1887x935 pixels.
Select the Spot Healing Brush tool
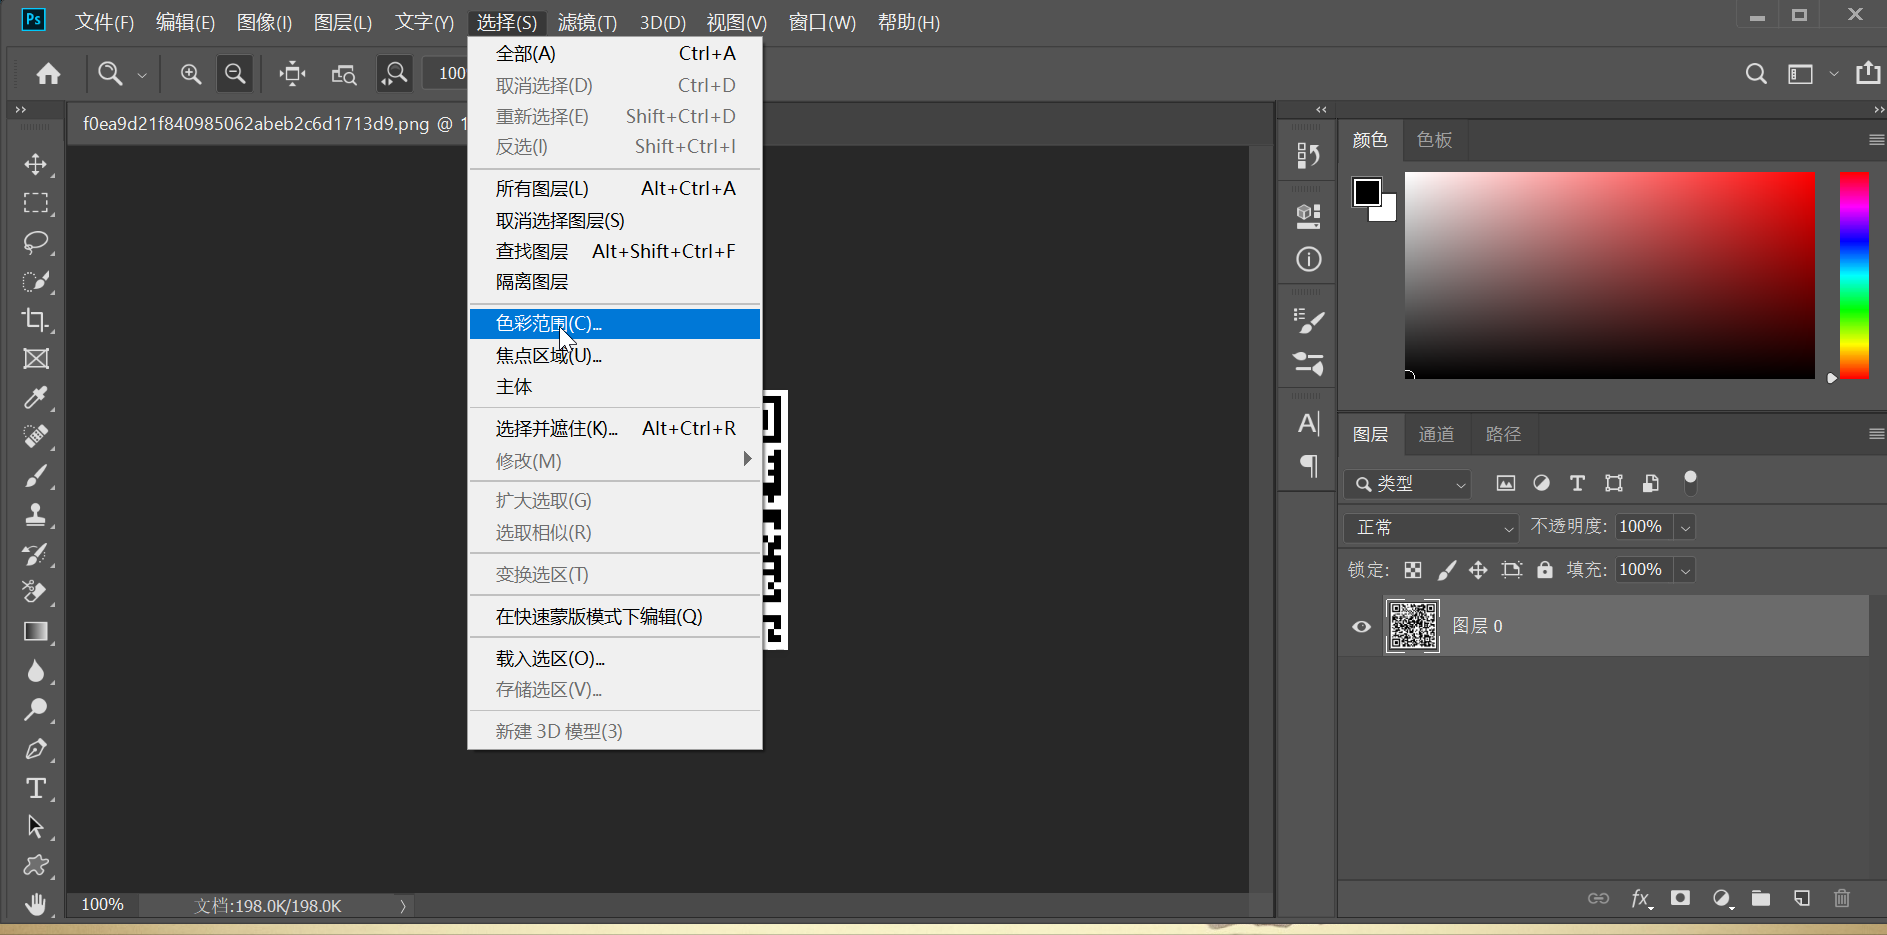click(x=36, y=437)
